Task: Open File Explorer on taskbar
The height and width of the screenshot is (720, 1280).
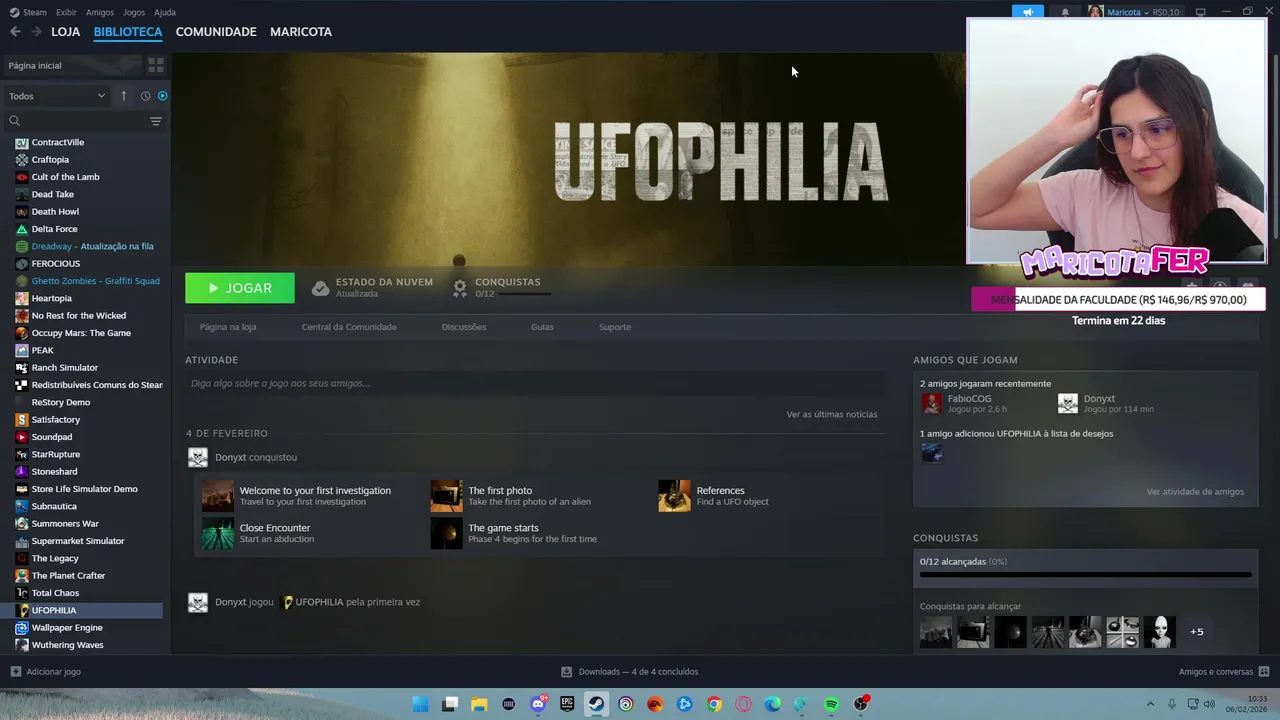Action: point(479,704)
